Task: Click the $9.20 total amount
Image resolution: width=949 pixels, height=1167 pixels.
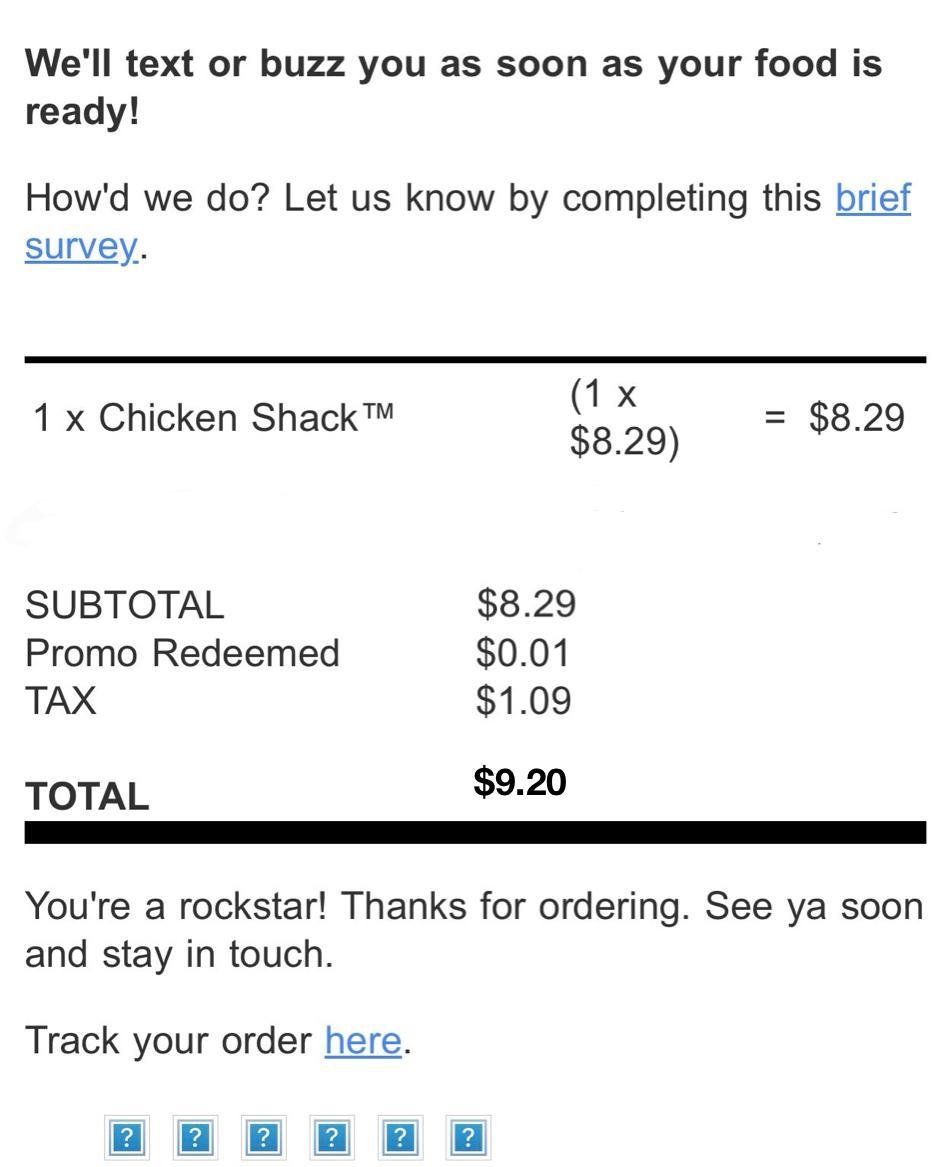Action: [x=520, y=782]
